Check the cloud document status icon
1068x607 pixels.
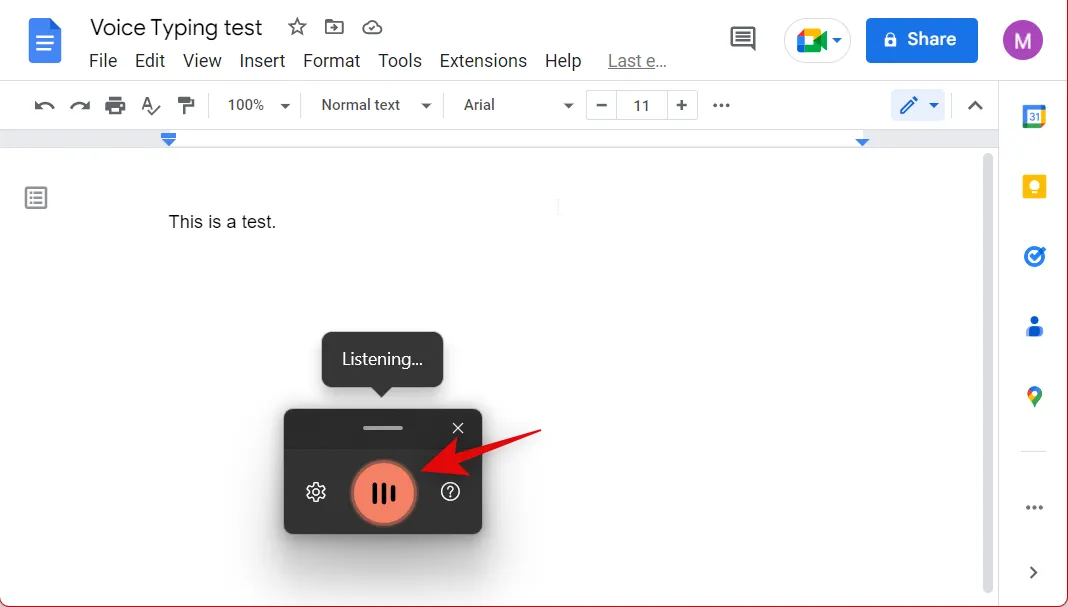click(372, 27)
